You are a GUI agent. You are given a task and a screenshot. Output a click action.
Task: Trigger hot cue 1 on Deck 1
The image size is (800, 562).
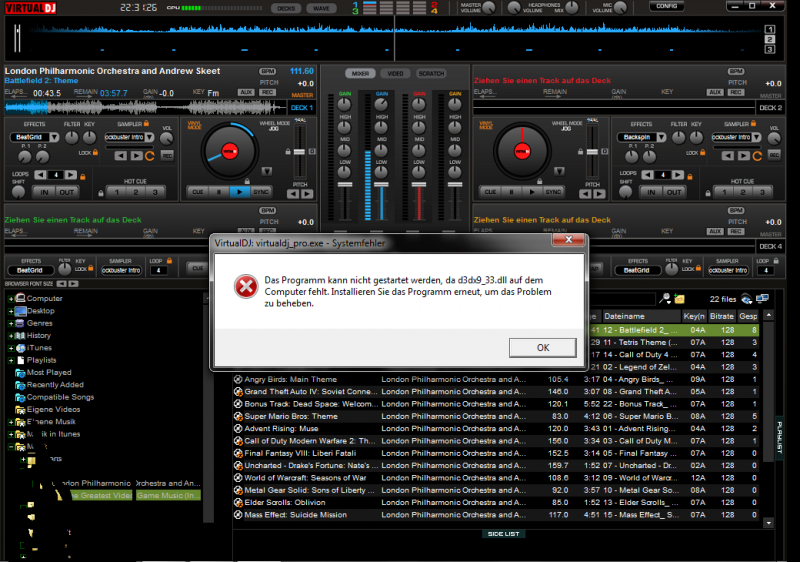[117, 192]
